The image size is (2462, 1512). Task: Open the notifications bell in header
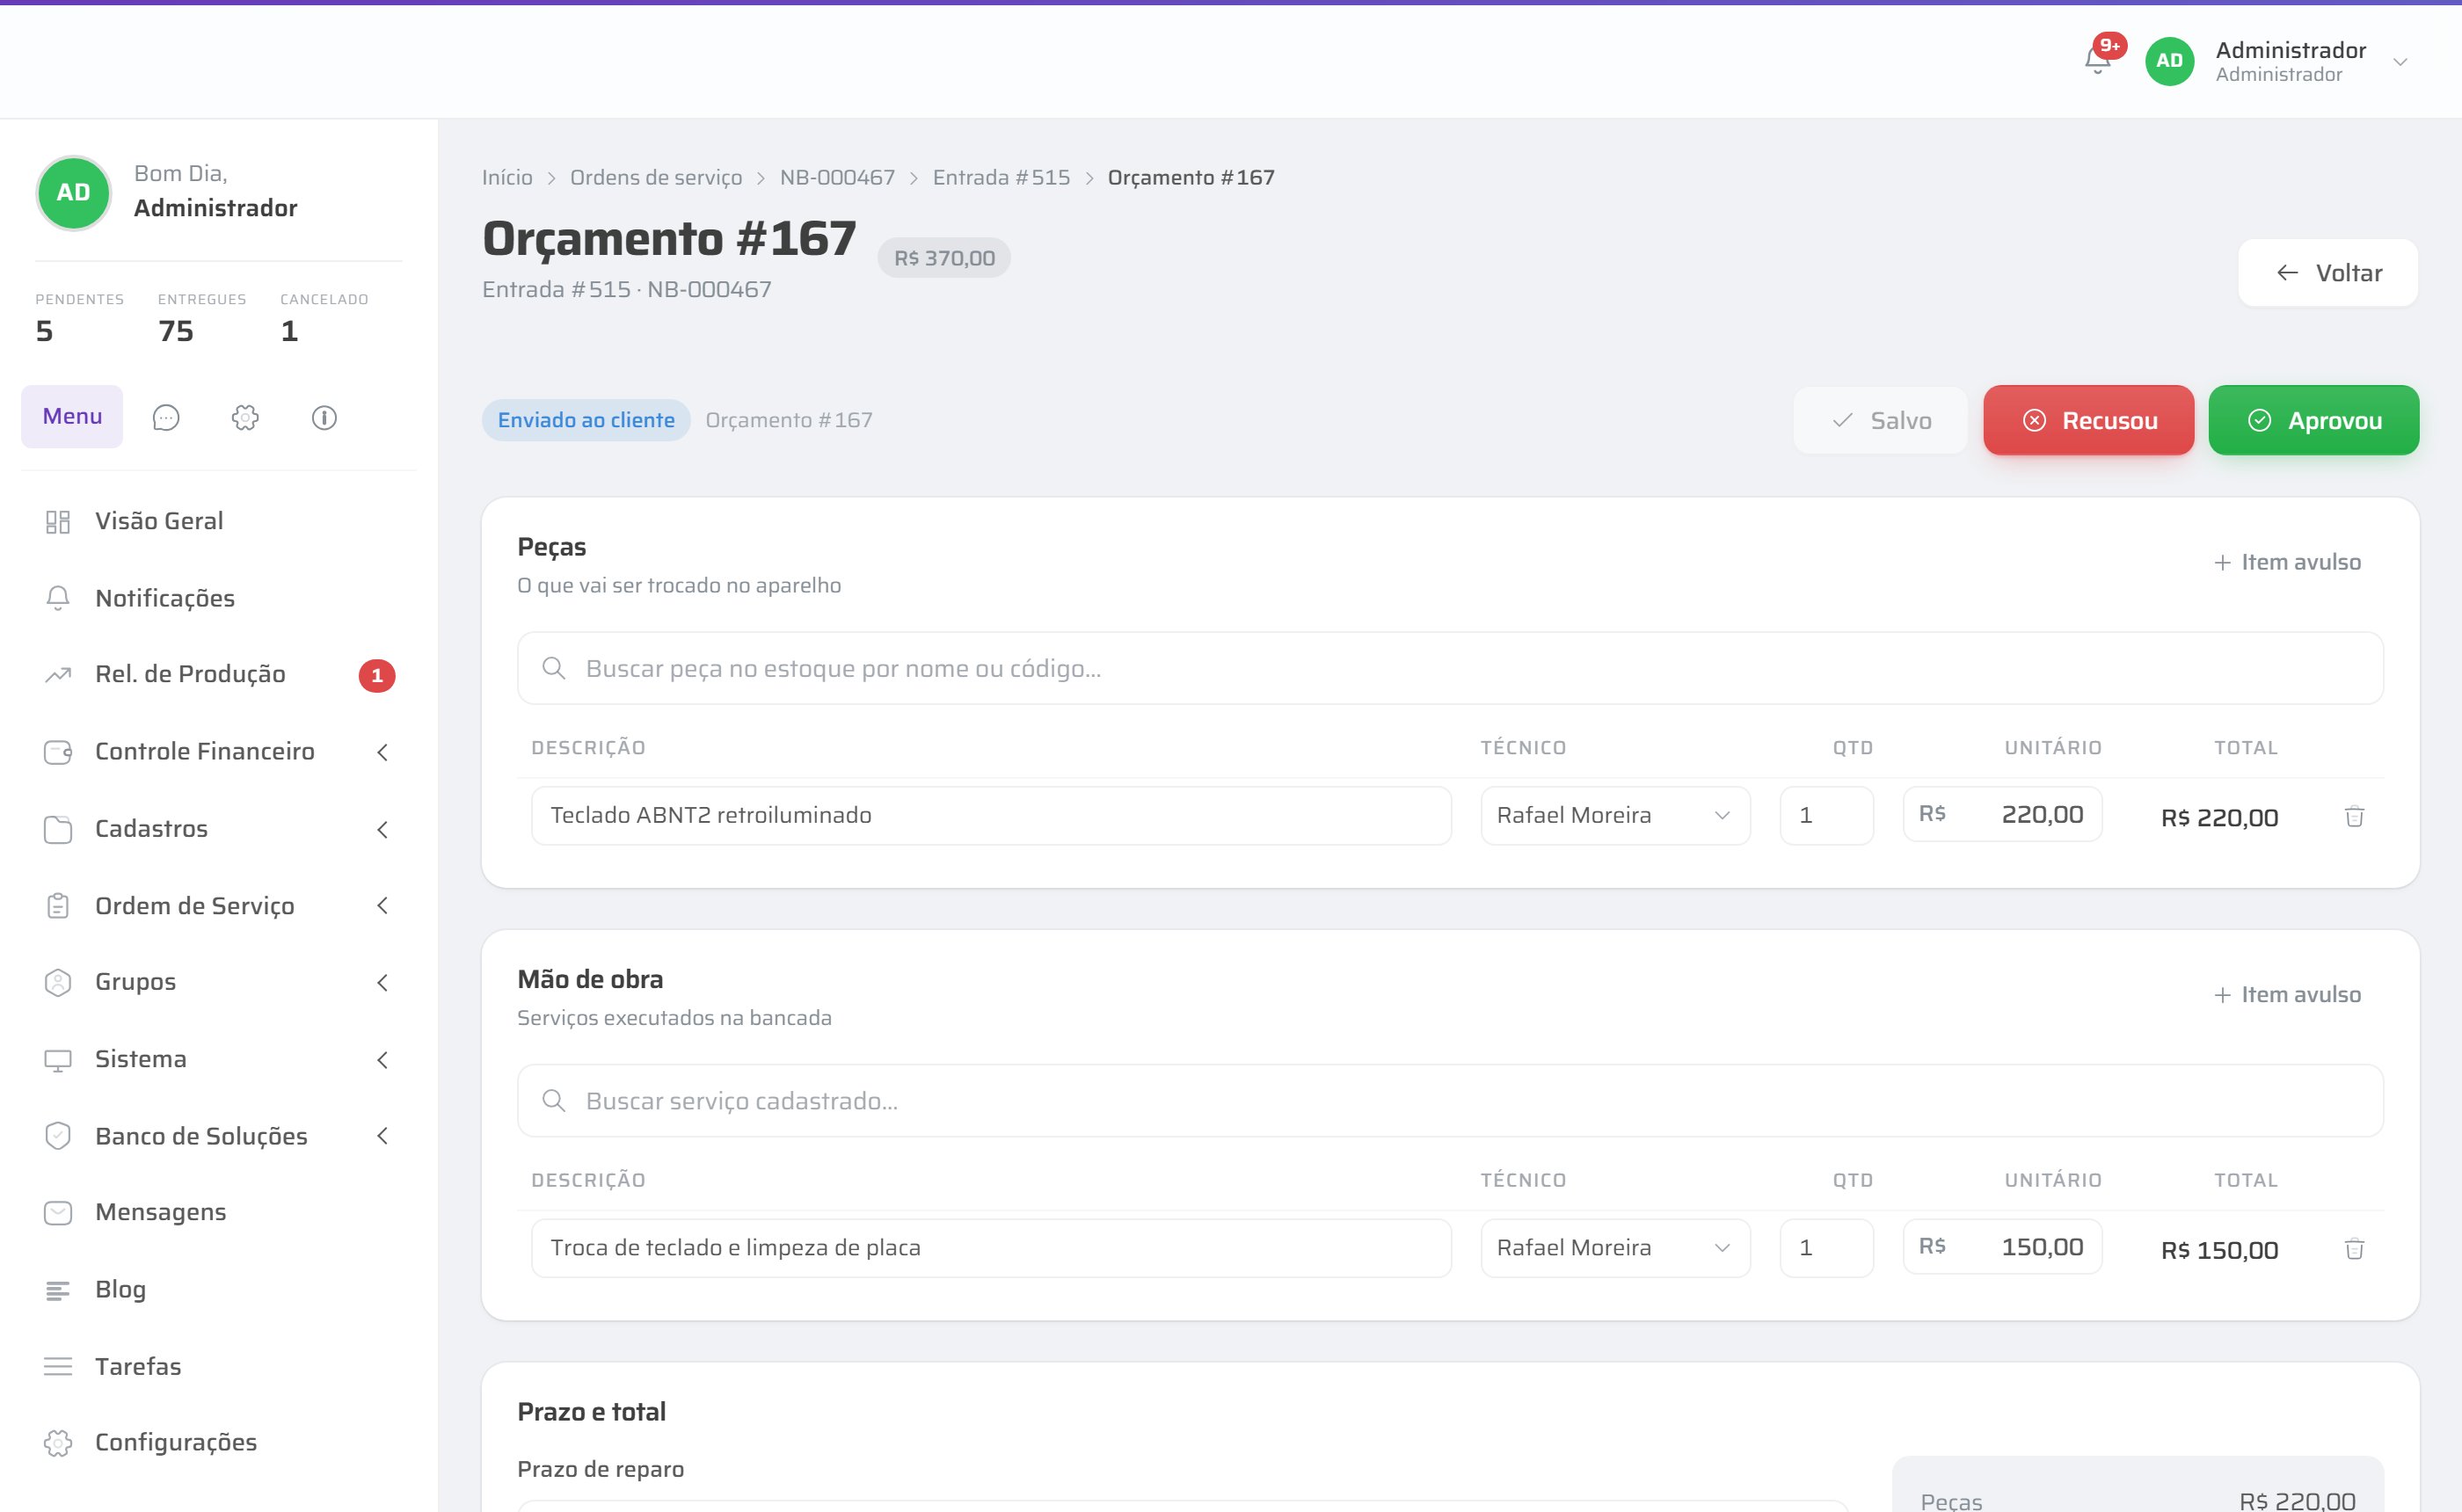click(x=2097, y=61)
